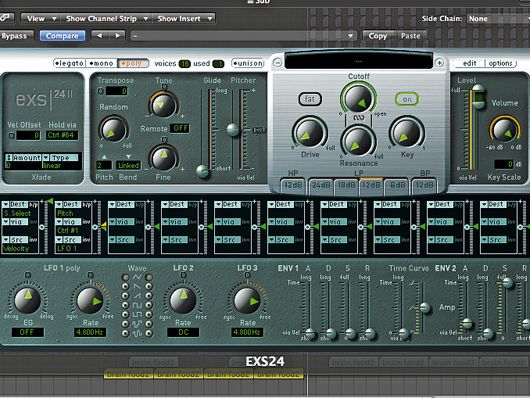The image size is (530, 398).
Task: Go to previous preset with left arrow
Action: tap(99, 36)
